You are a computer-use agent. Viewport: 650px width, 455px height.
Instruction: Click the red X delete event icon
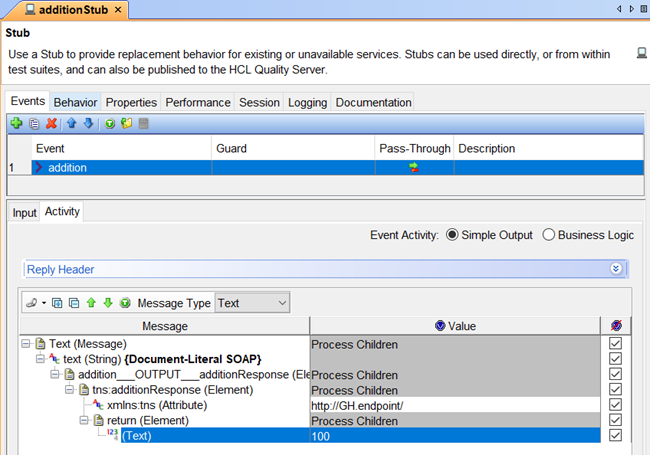[51, 123]
